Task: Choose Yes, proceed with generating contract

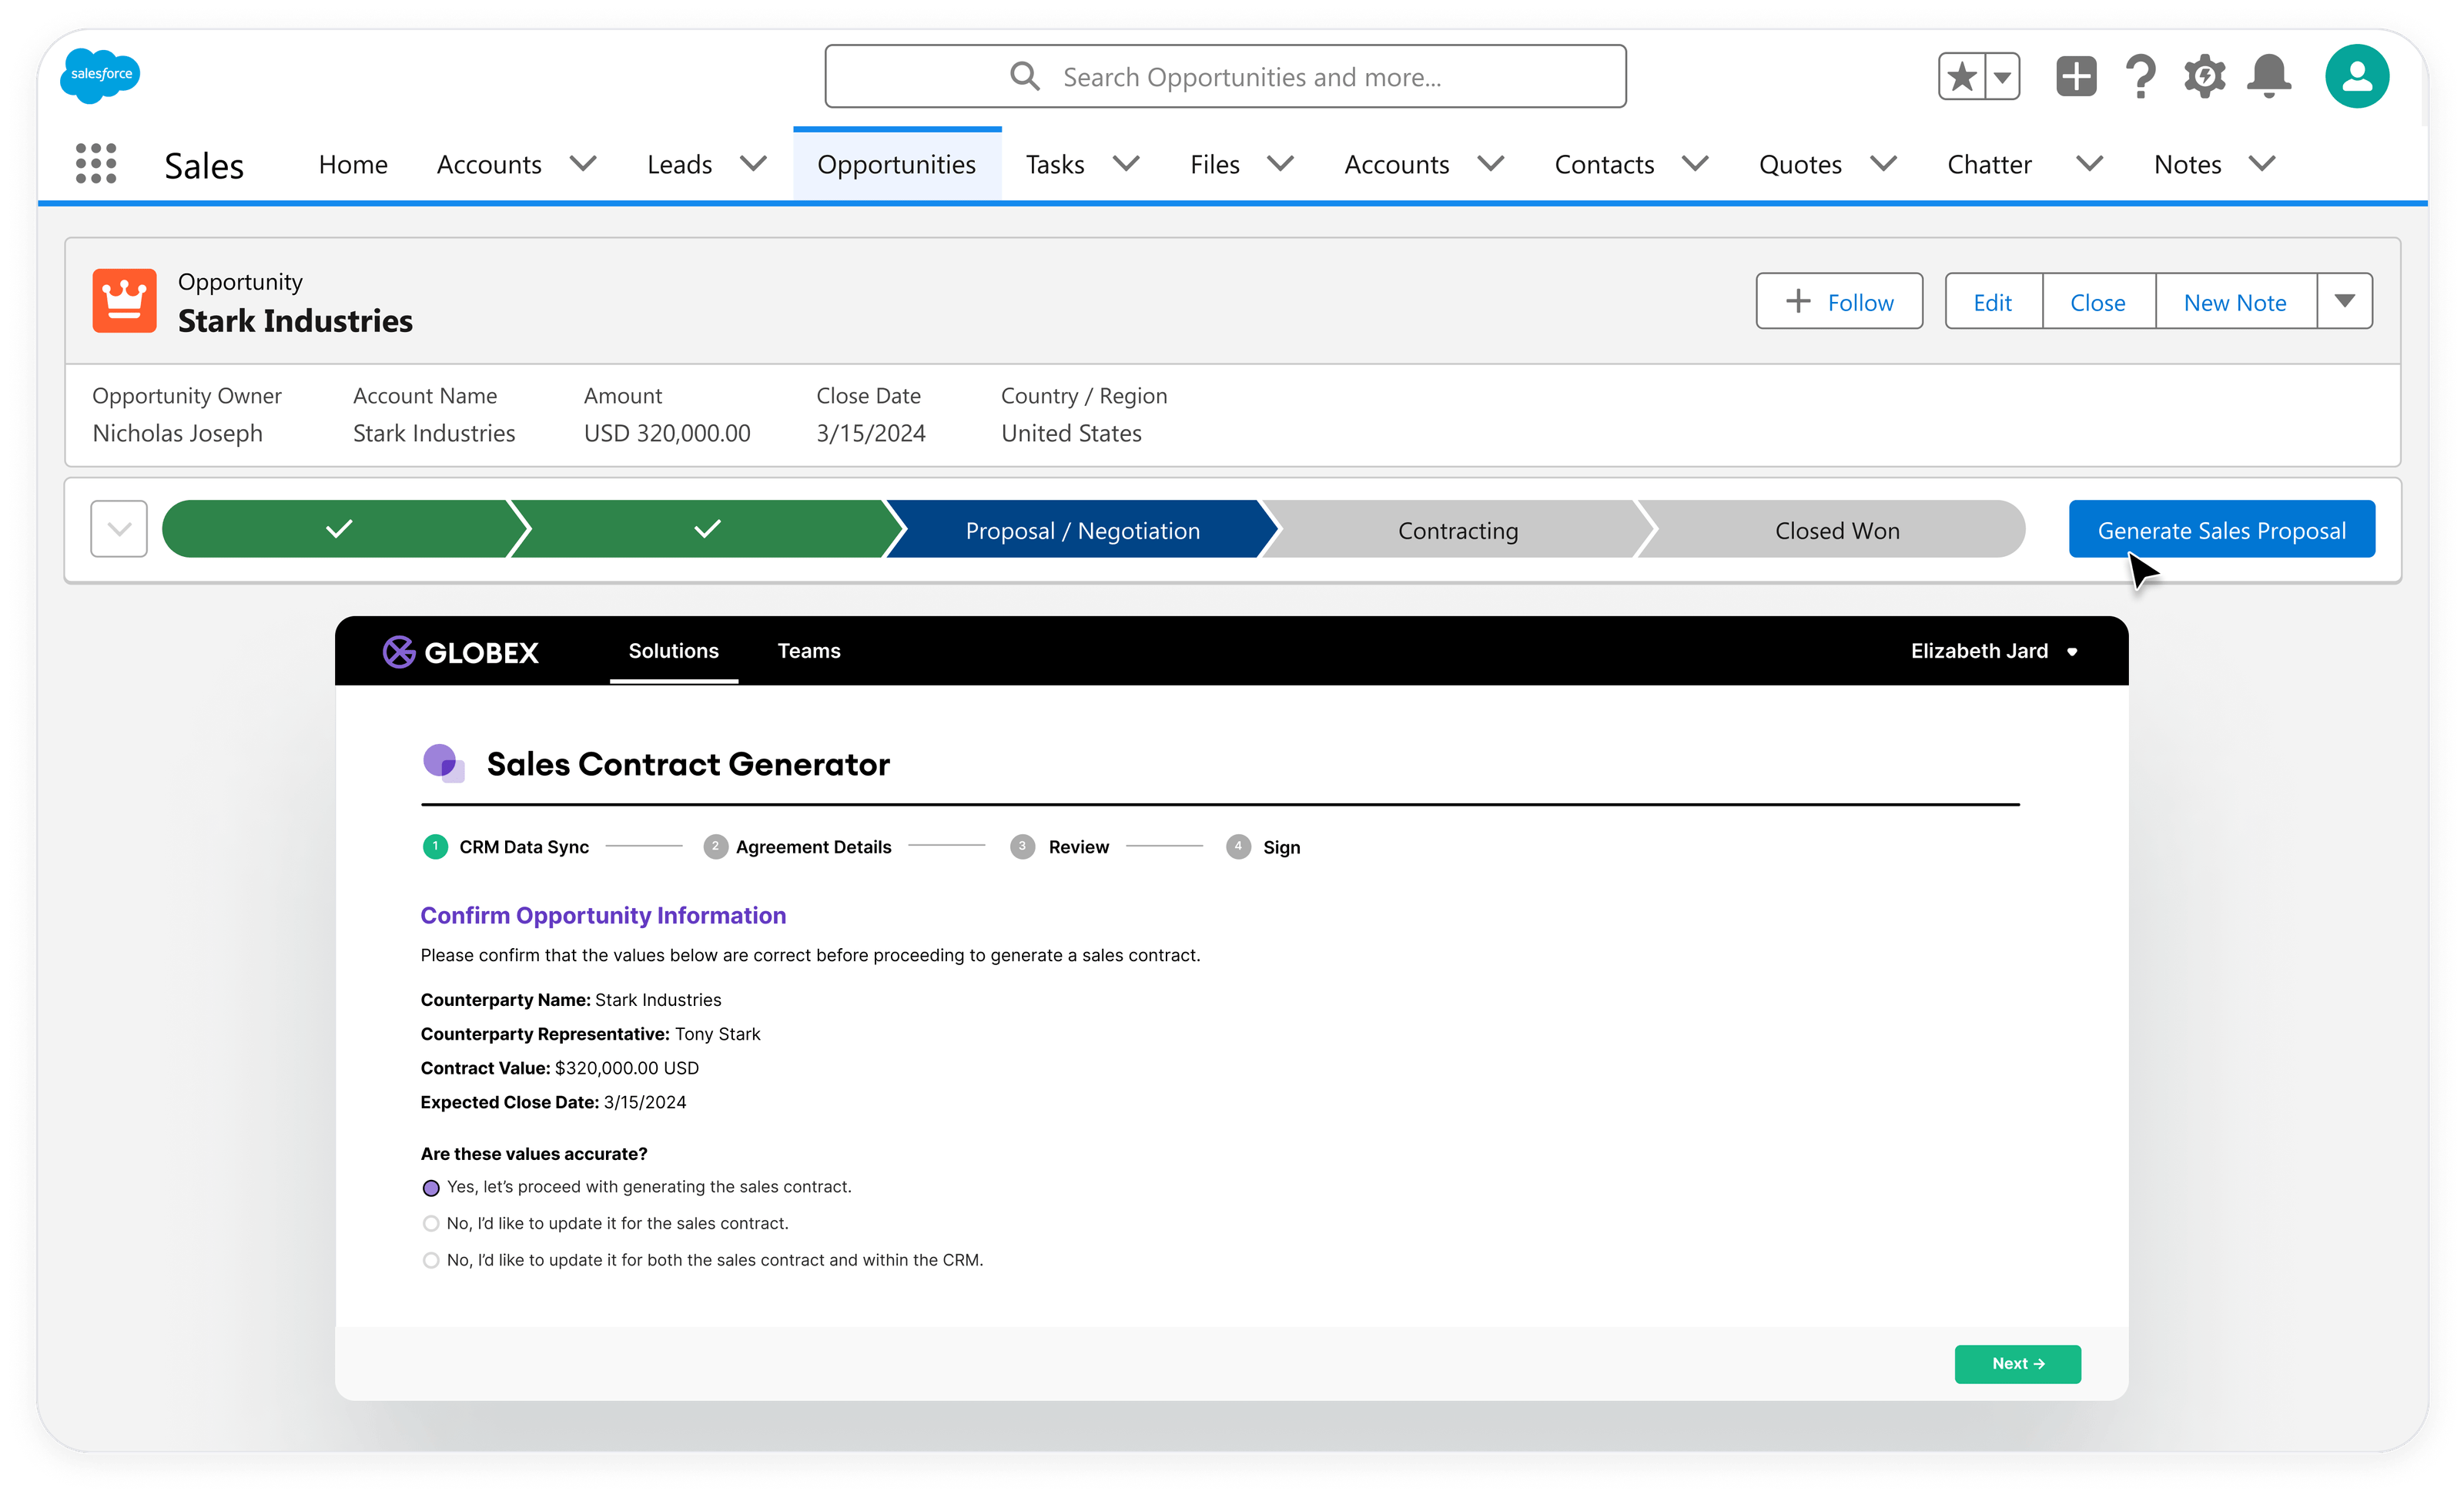Action: coord(431,1188)
